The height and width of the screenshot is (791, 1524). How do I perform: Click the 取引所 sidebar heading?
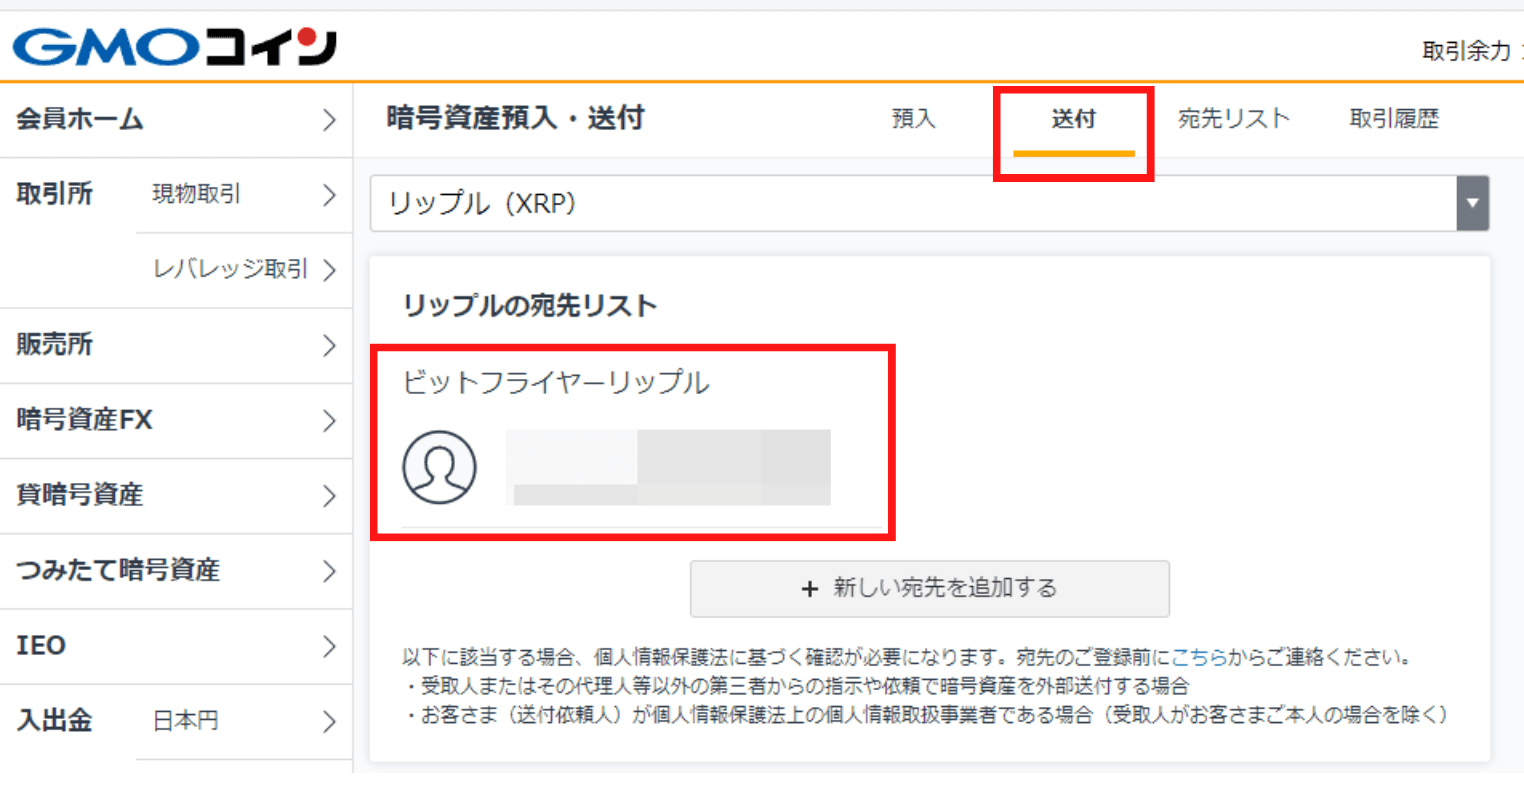tap(54, 194)
